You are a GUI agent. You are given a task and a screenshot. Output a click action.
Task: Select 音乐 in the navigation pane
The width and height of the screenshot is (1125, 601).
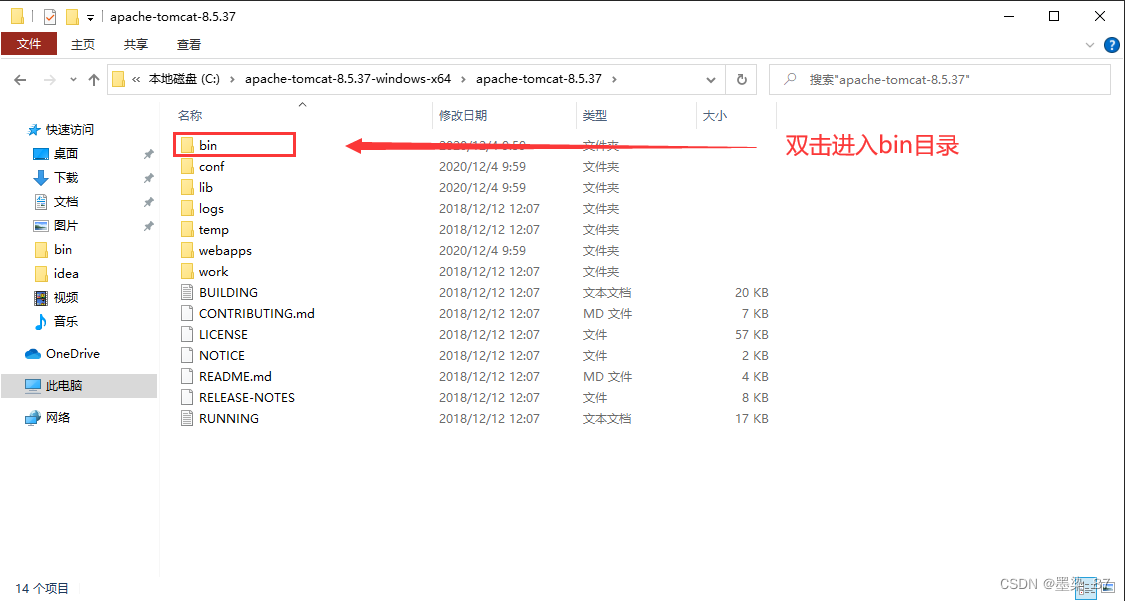coord(66,322)
